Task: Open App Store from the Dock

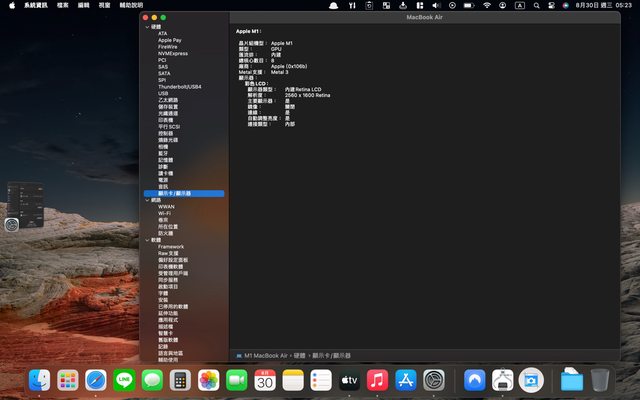Action: pyautogui.click(x=405, y=380)
